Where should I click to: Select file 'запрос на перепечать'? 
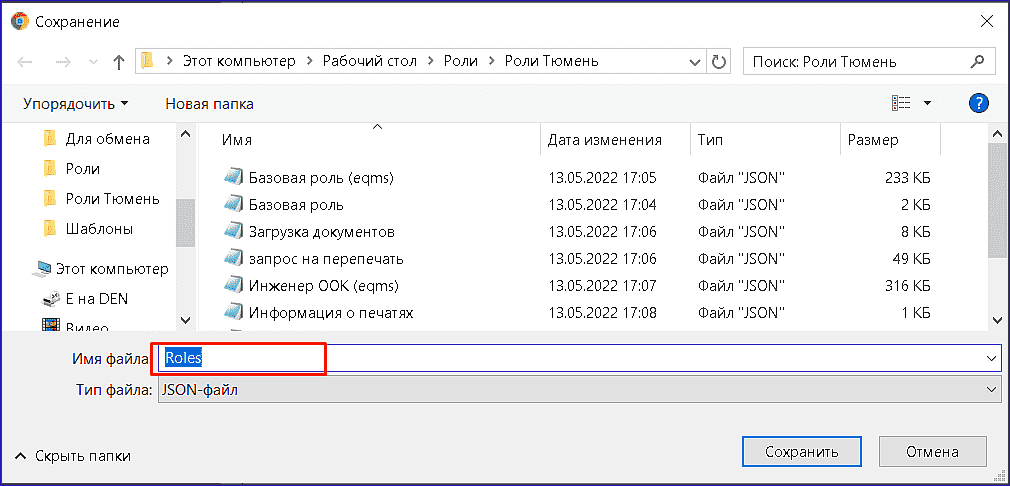pos(326,259)
